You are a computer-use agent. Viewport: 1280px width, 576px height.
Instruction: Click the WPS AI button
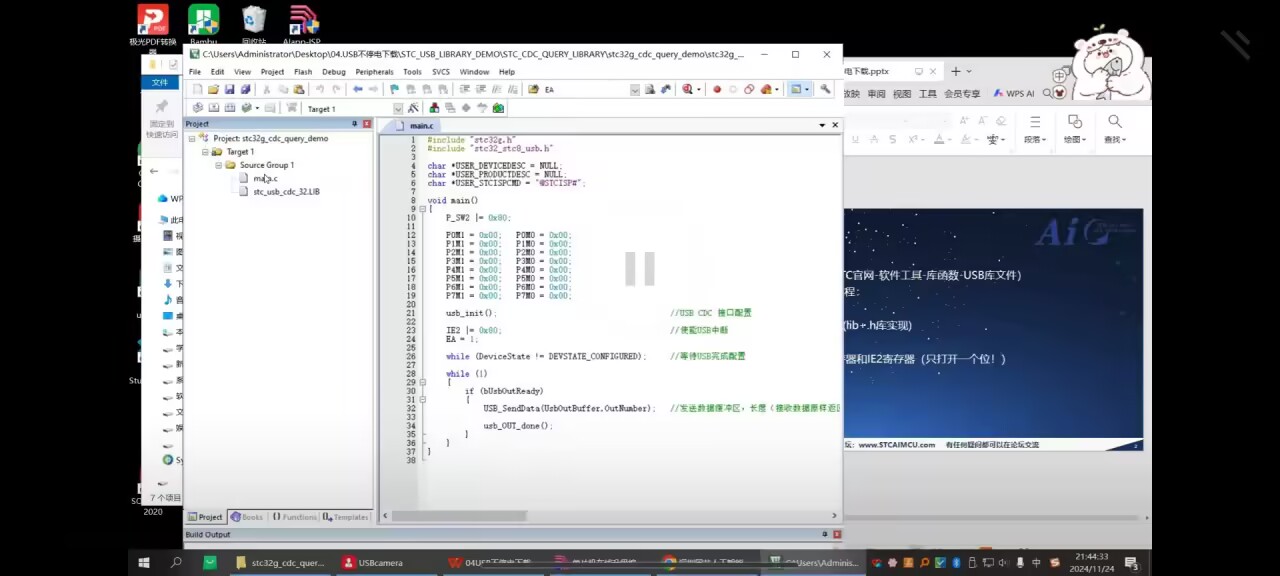pos(1014,93)
